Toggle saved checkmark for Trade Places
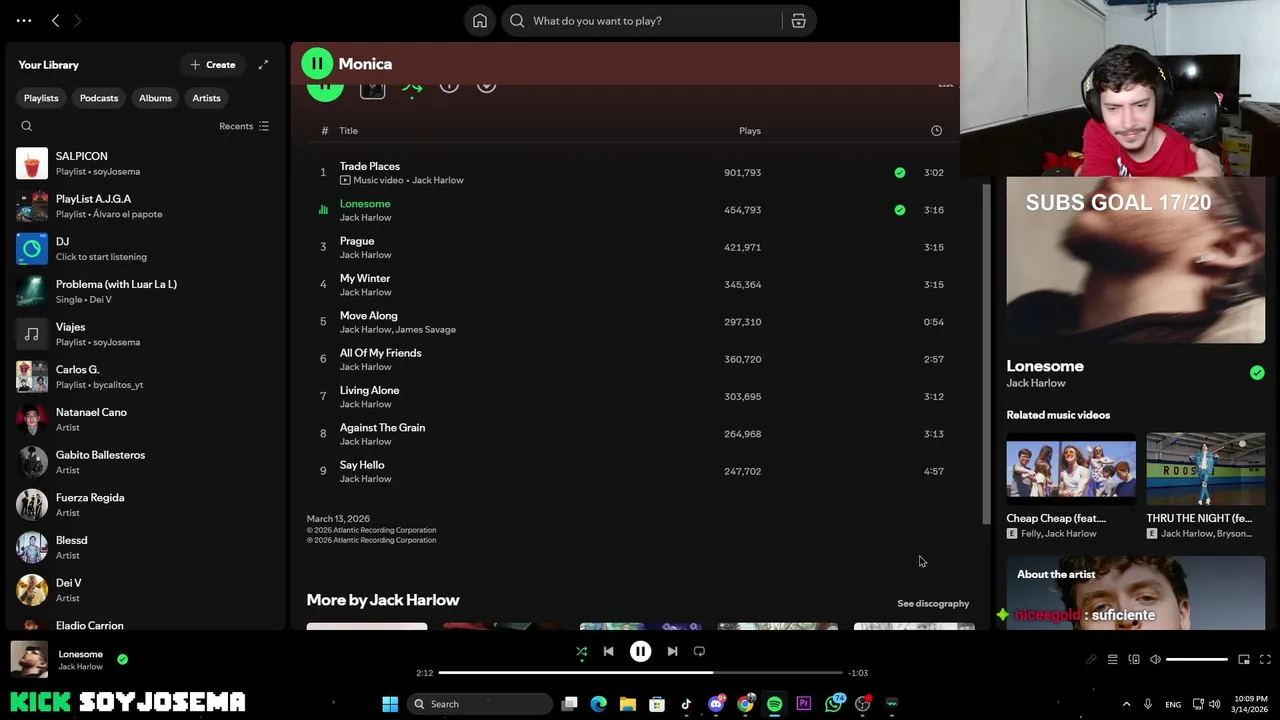The image size is (1280, 720). pyautogui.click(x=900, y=173)
